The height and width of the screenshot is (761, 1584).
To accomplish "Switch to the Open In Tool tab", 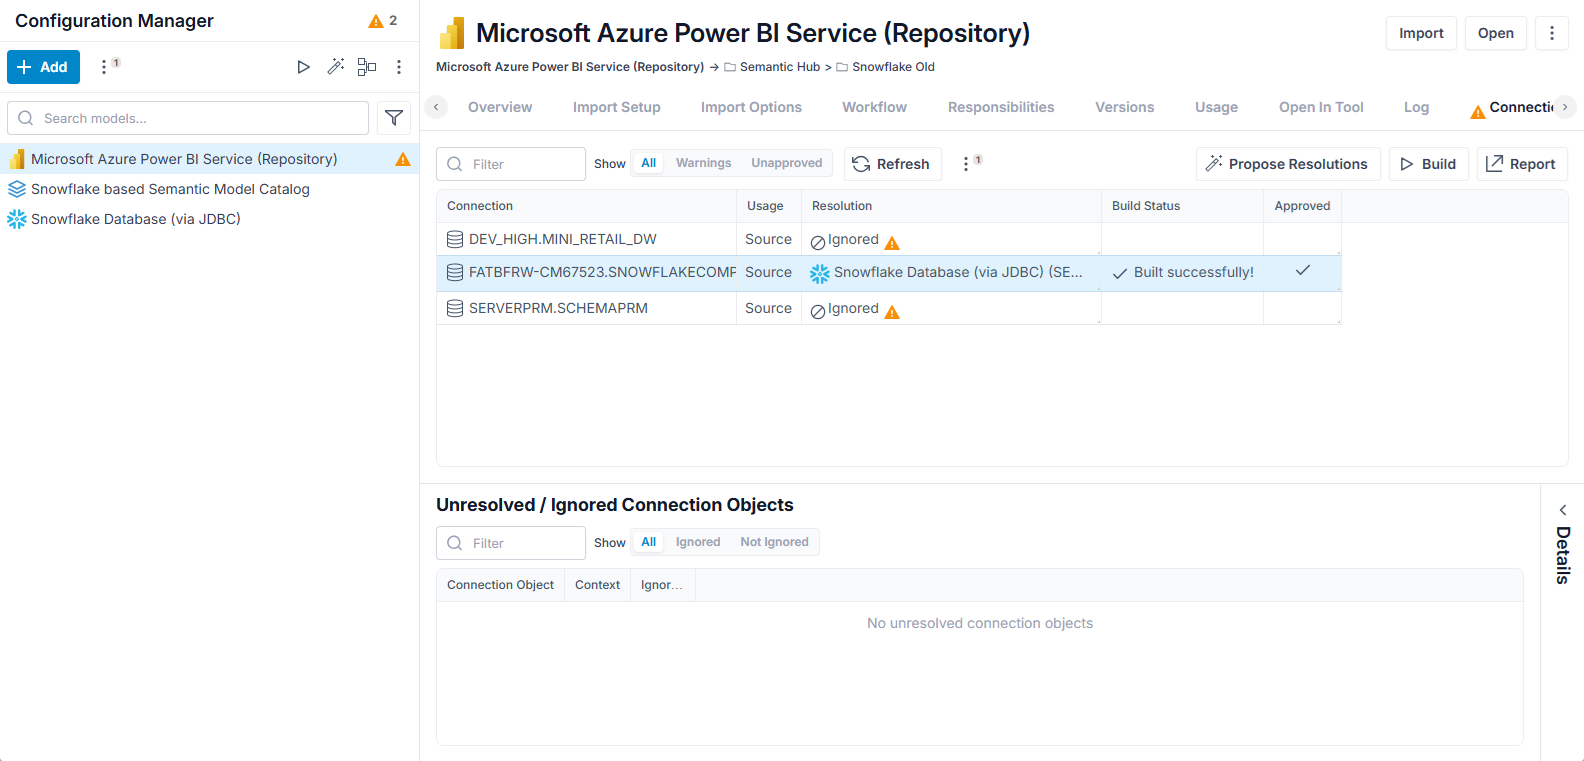I will coord(1321,107).
